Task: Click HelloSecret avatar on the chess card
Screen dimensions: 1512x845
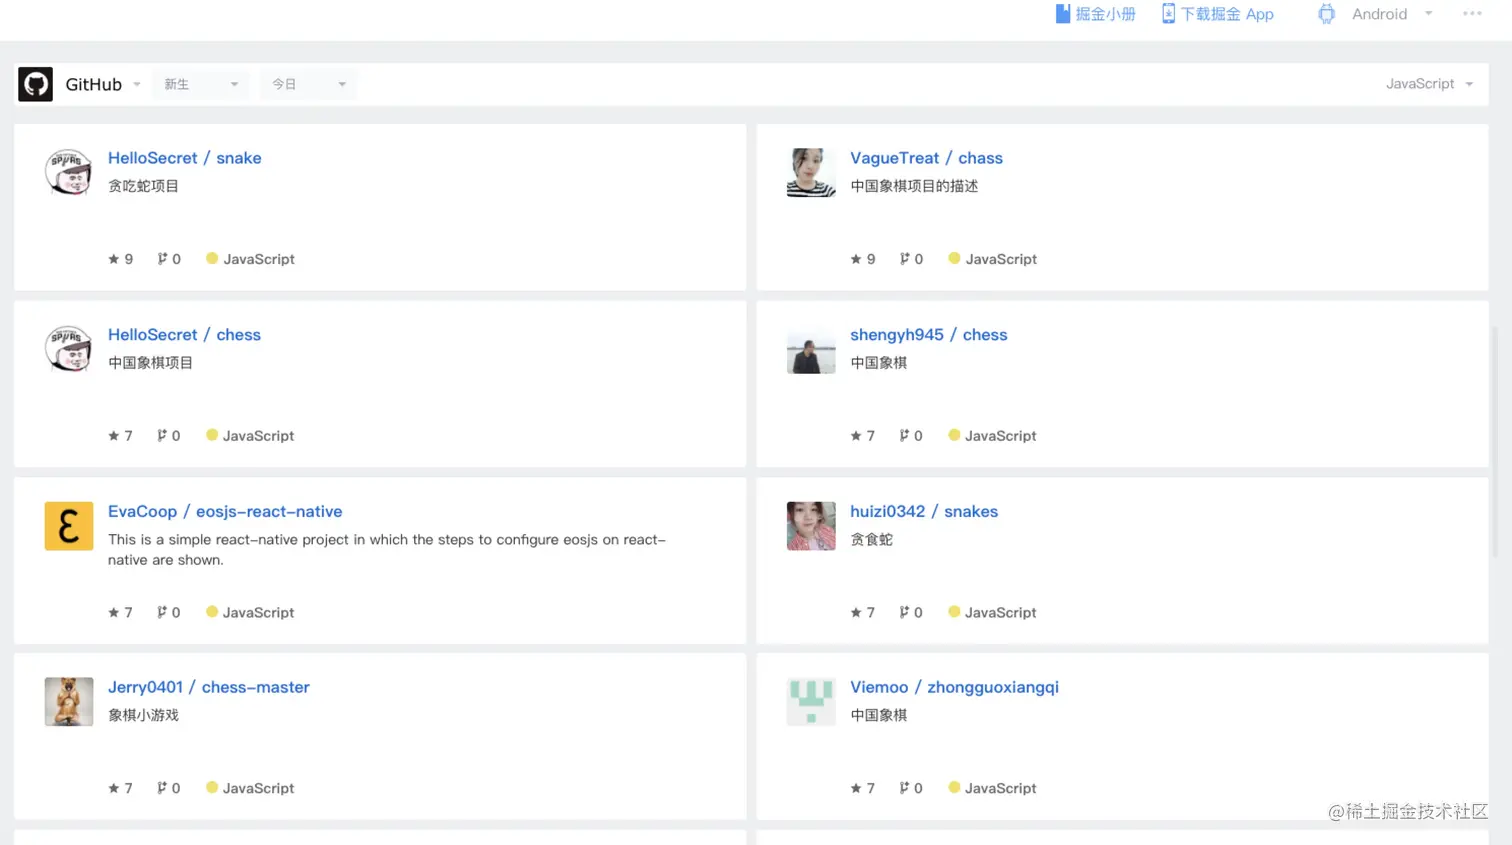Action: [x=69, y=350]
